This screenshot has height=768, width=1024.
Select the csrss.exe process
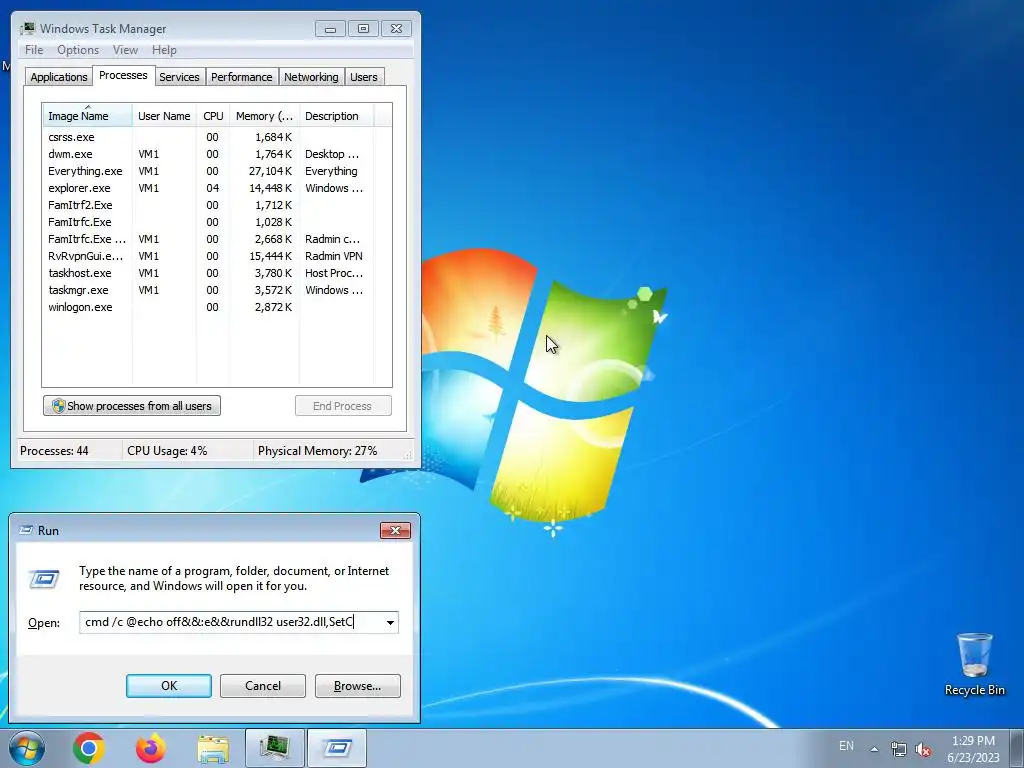(208, 137)
